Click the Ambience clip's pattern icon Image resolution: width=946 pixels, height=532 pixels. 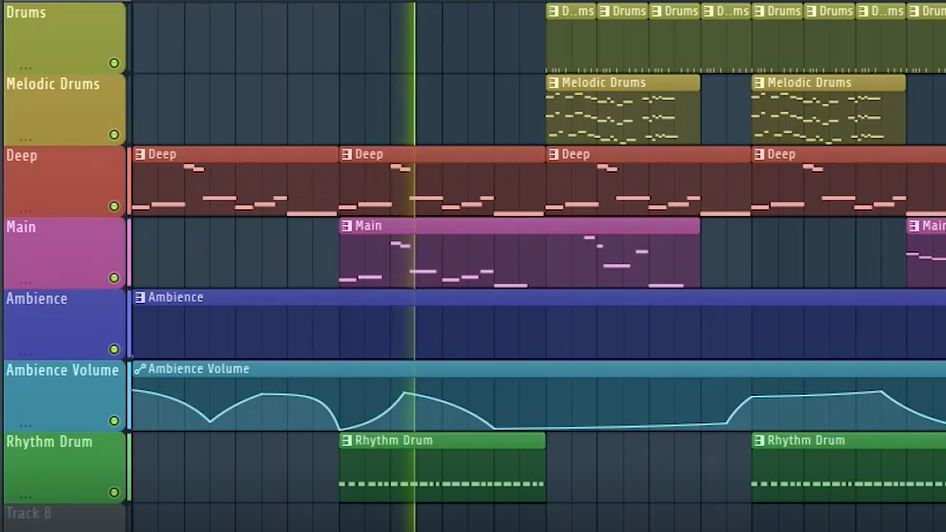tap(140, 297)
